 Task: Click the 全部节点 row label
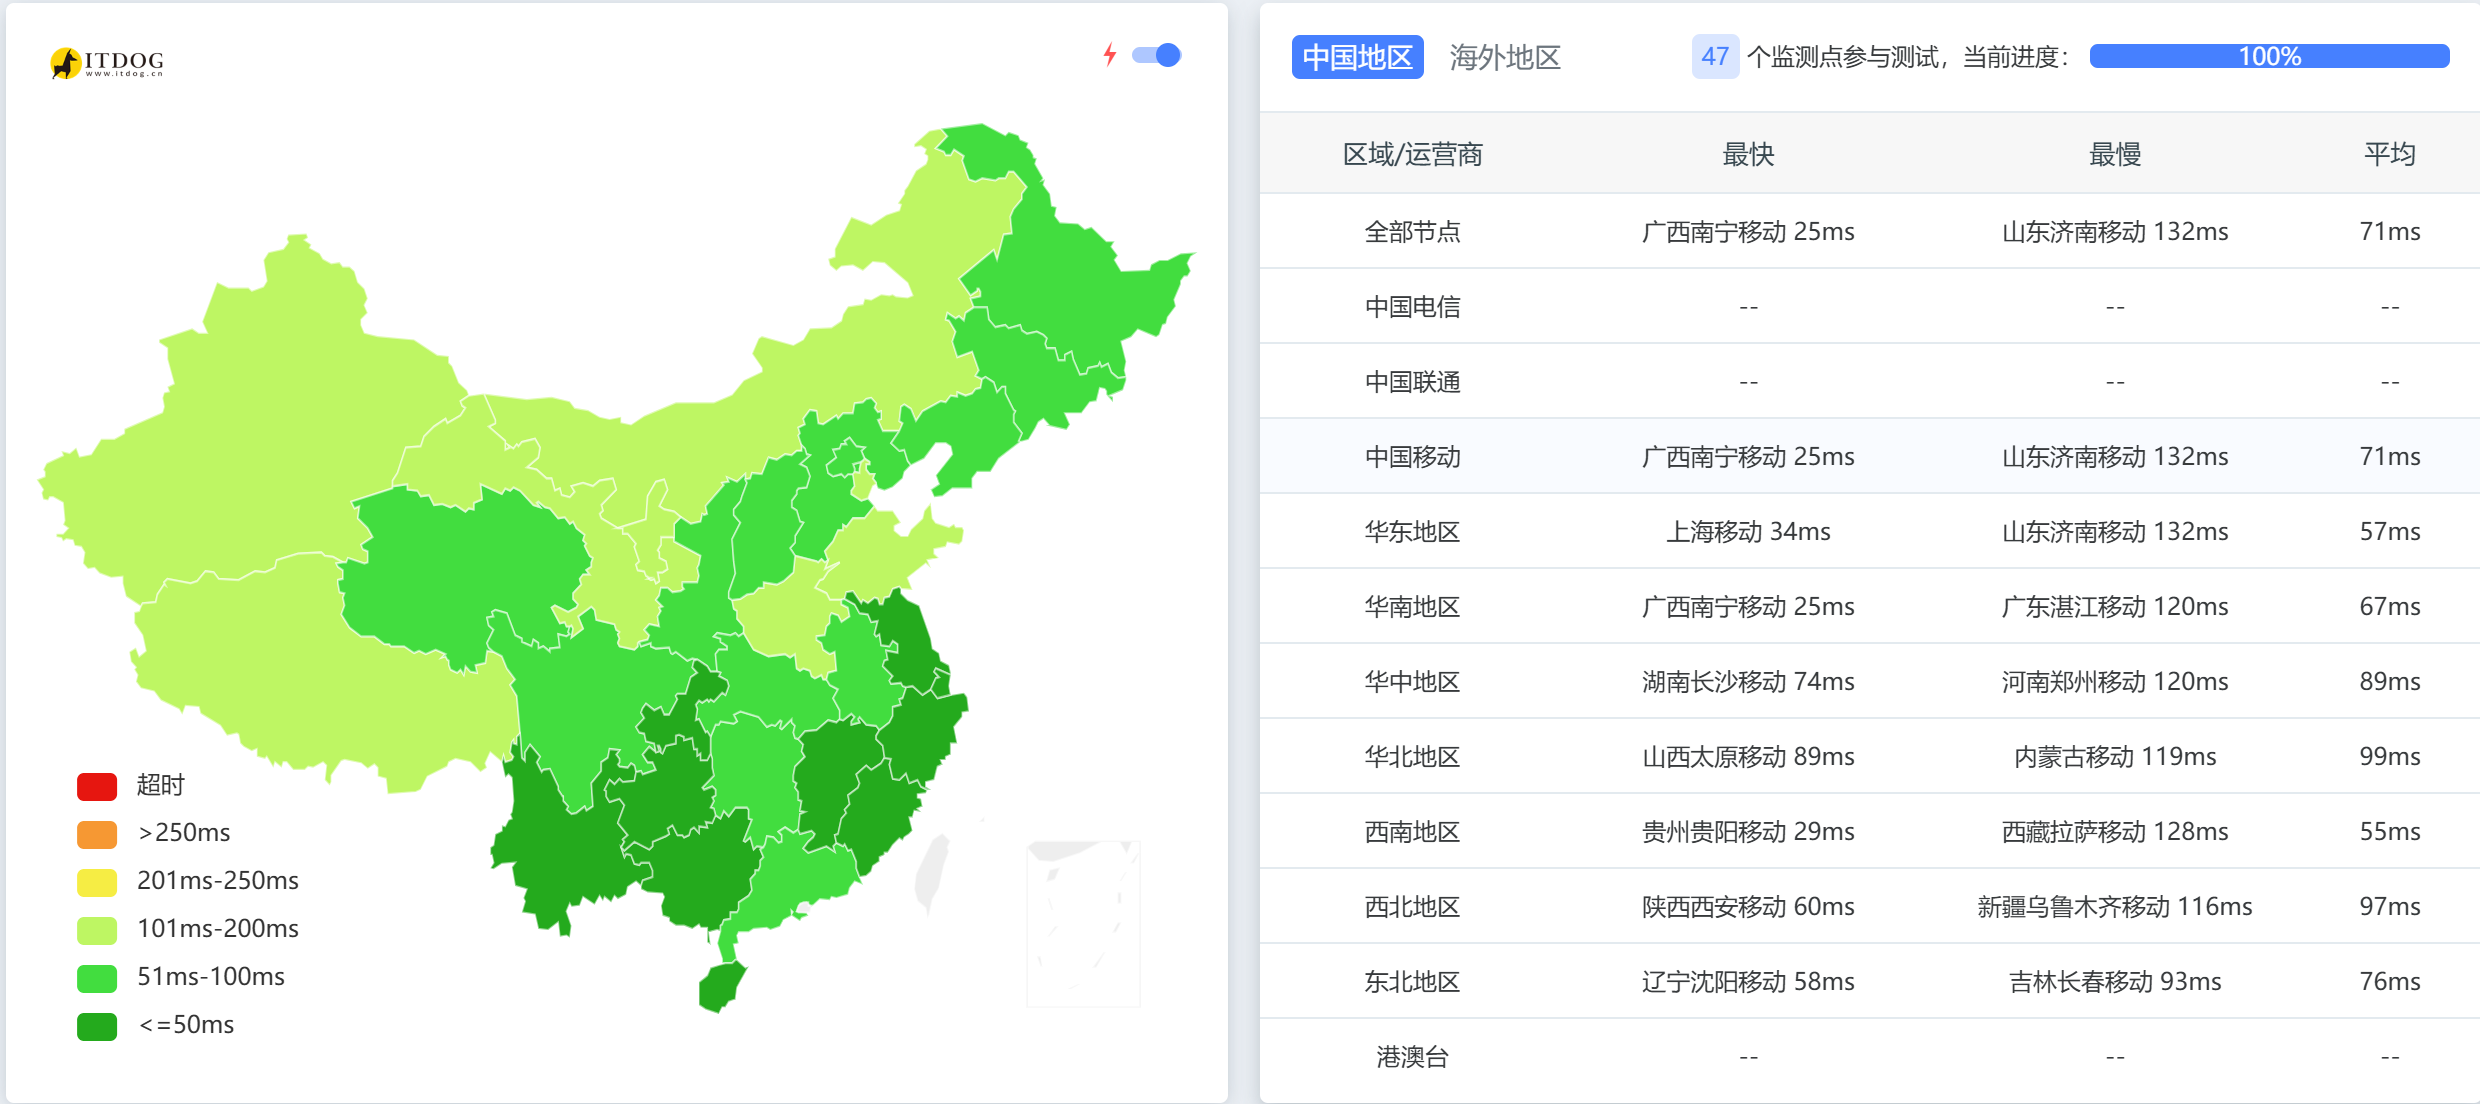(1413, 231)
